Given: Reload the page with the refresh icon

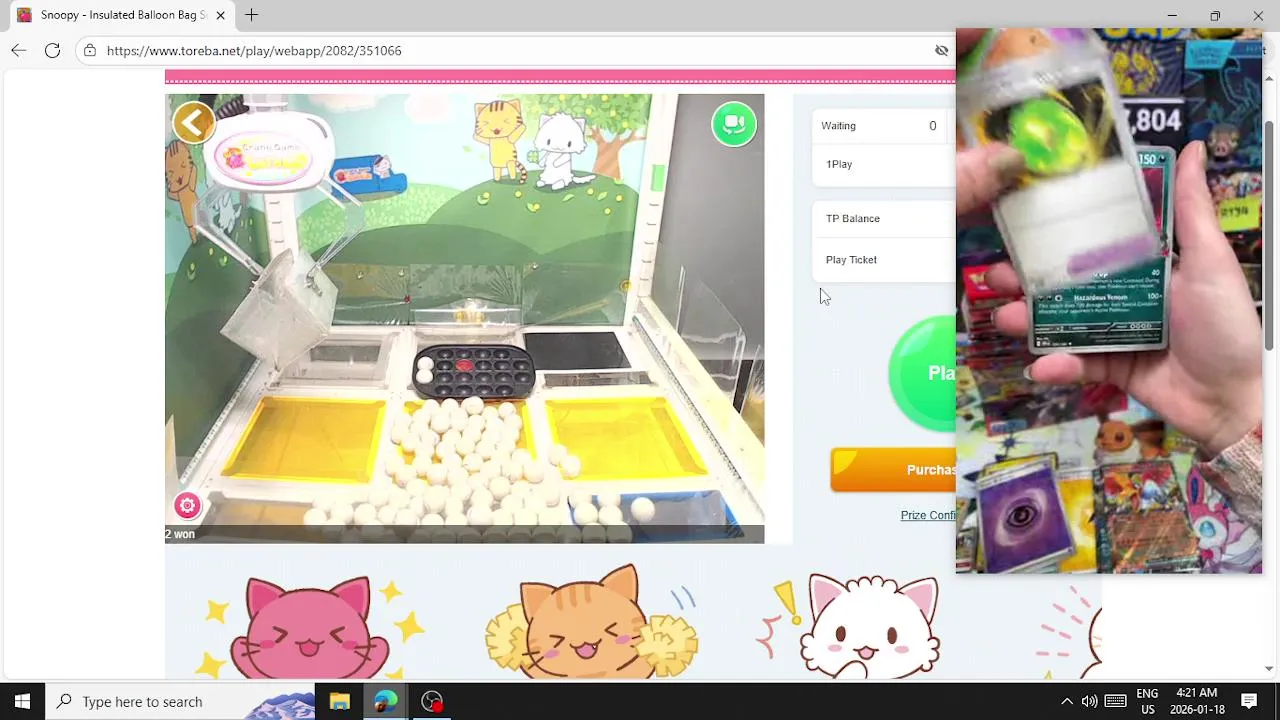Looking at the screenshot, I should [x=52, y=50].
